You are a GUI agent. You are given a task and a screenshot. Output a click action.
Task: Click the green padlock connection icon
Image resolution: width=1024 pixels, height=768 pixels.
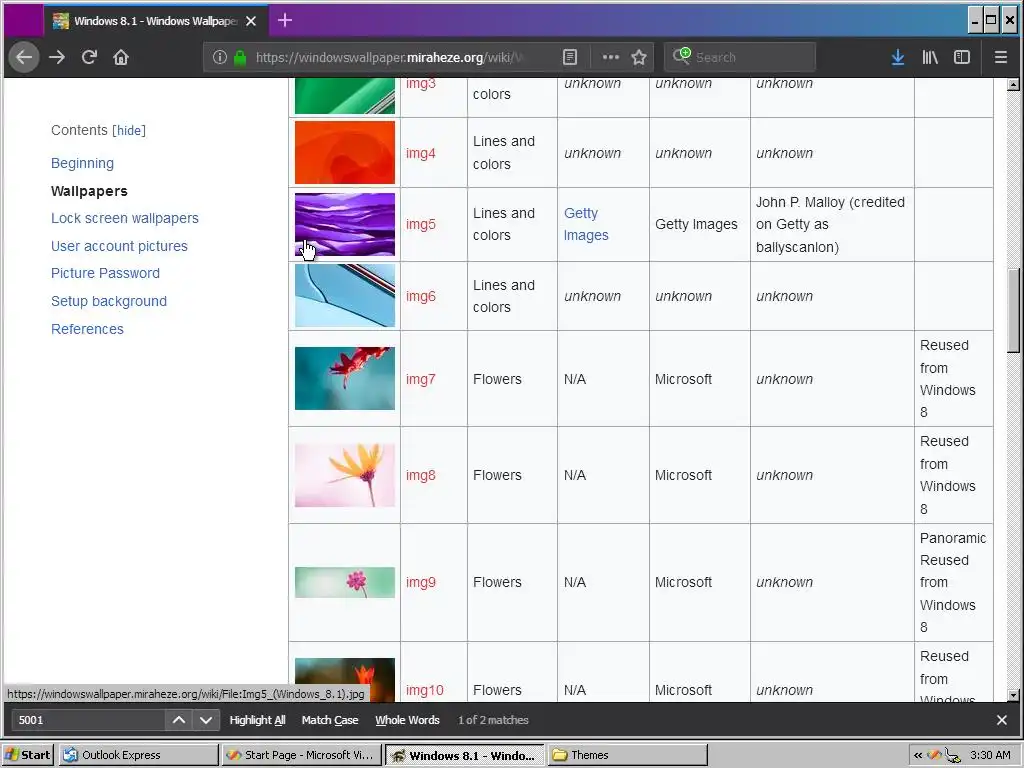[240, 57]
